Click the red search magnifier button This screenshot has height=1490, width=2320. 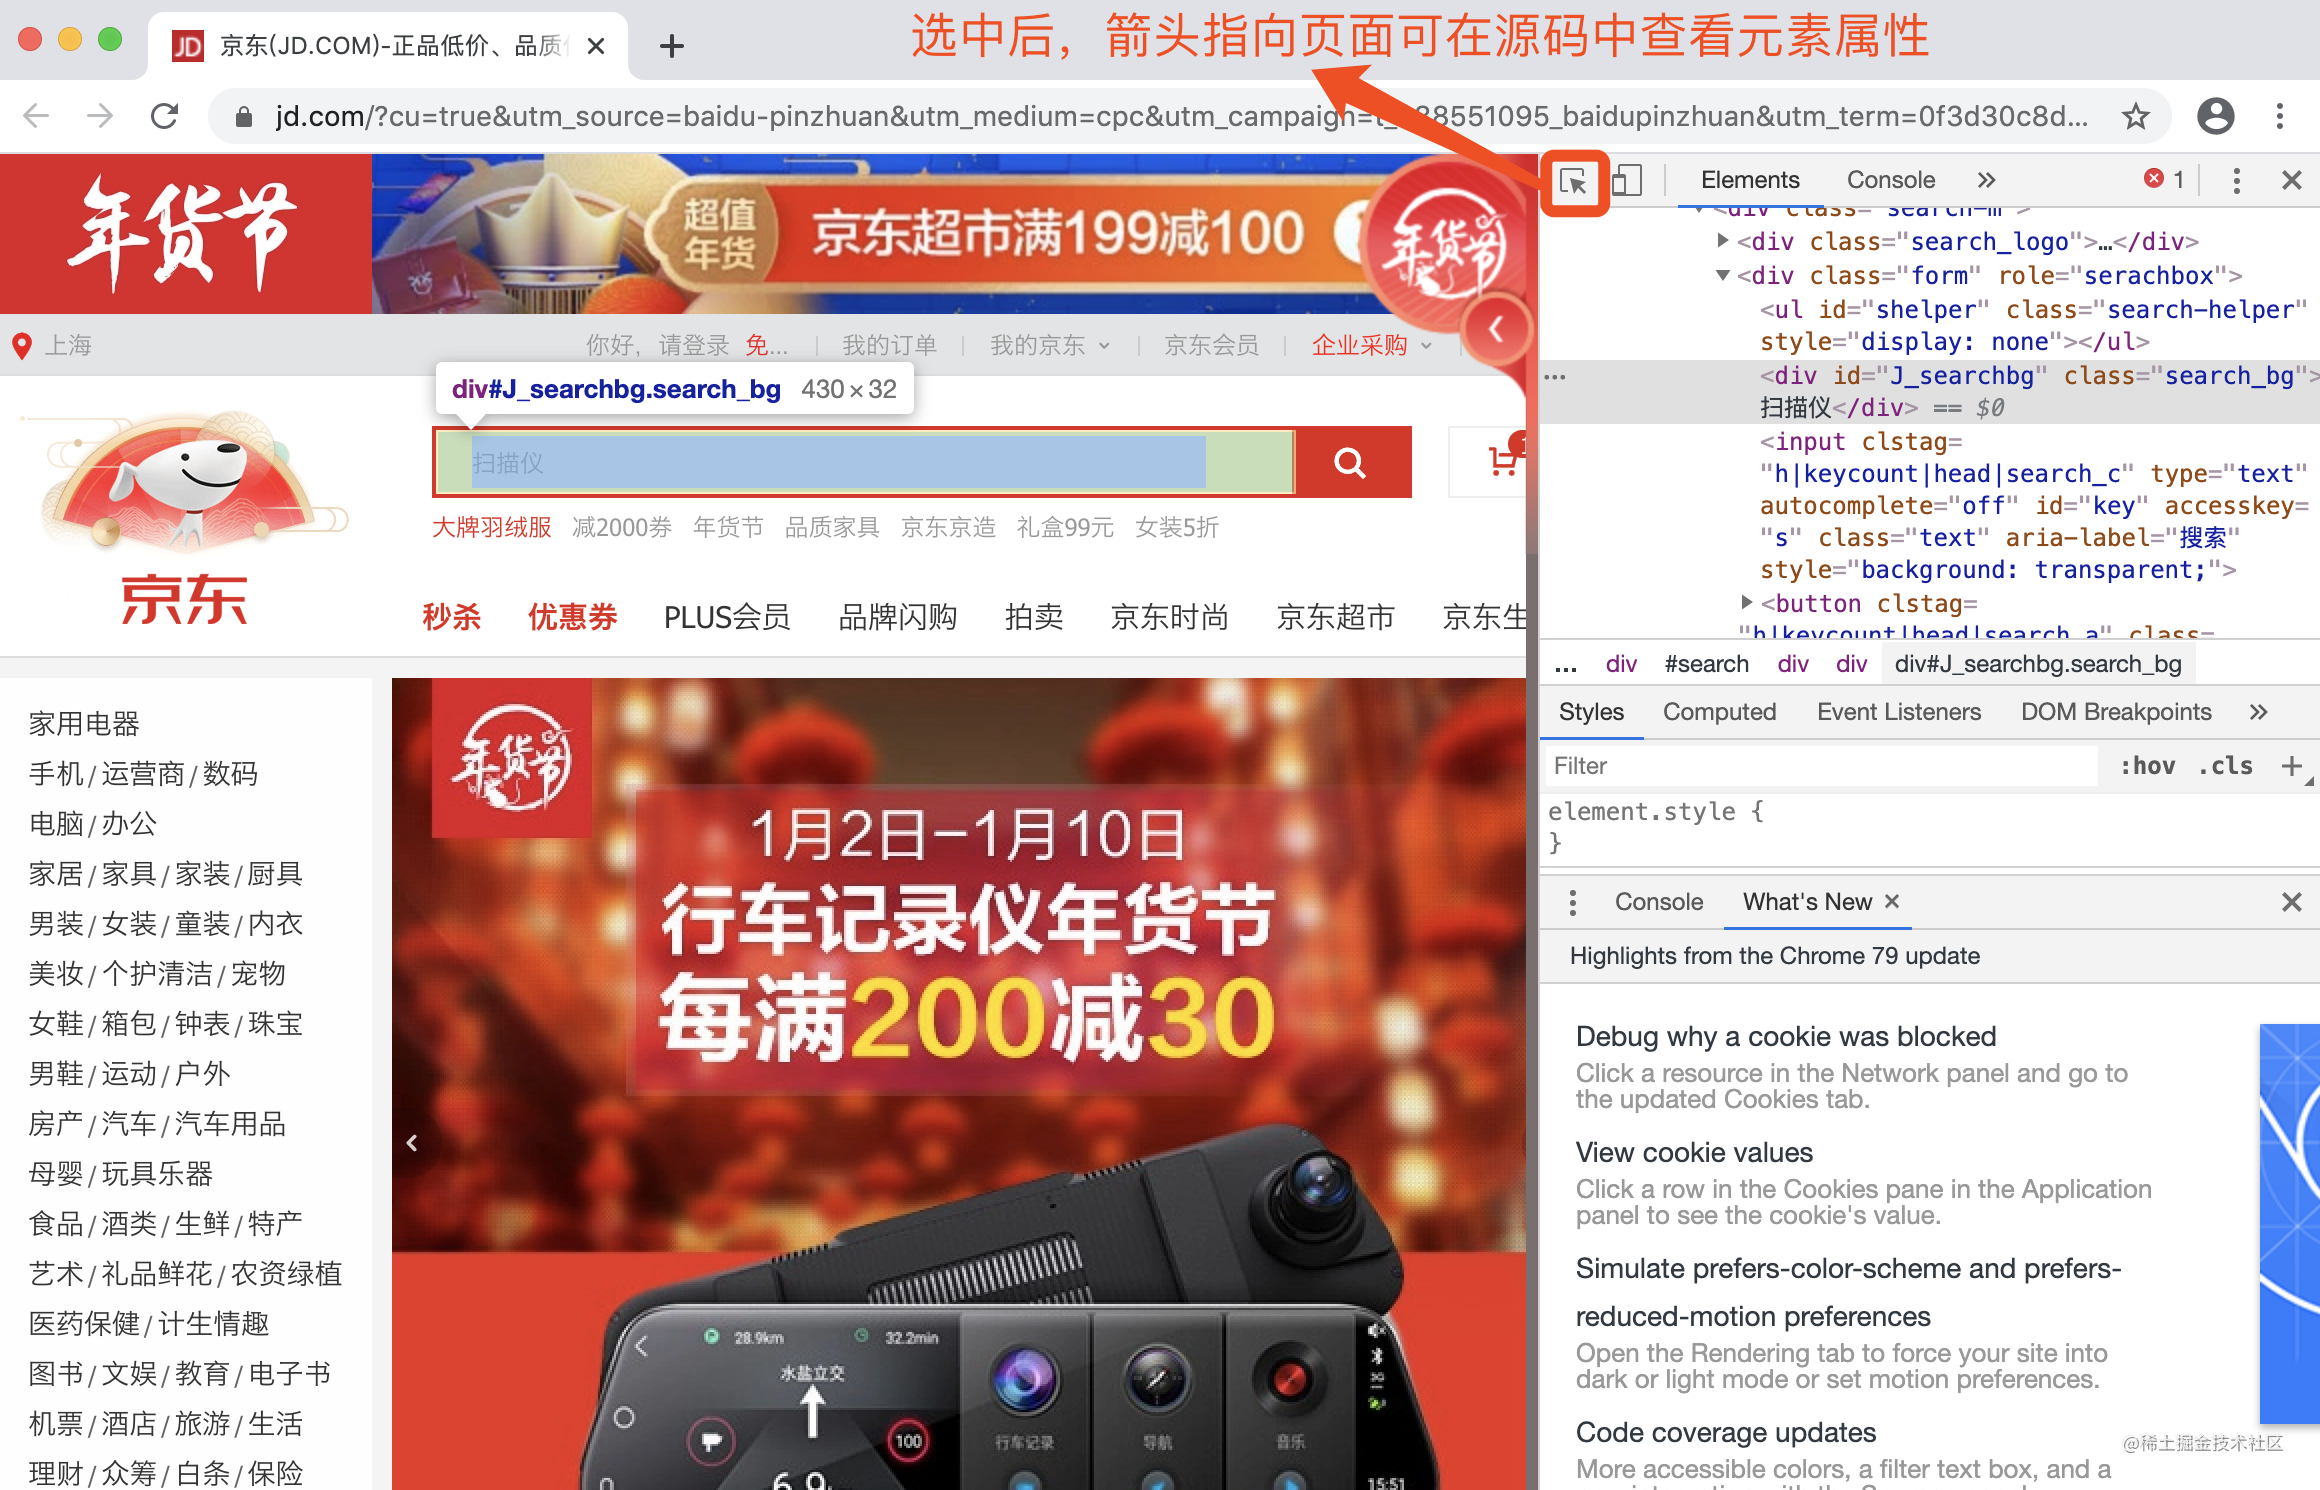pyautogui.click(x=1350, y=462)
